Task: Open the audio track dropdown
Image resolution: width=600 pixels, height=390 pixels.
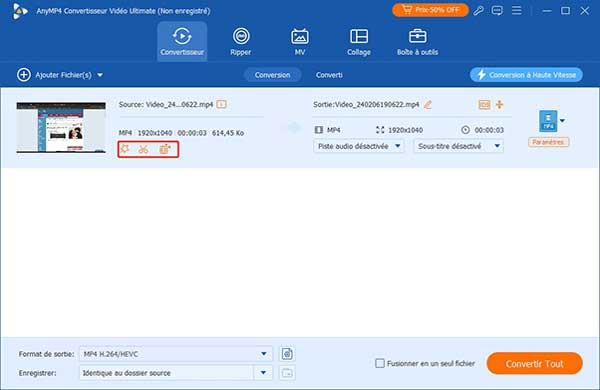Action: tap(359, 146)
